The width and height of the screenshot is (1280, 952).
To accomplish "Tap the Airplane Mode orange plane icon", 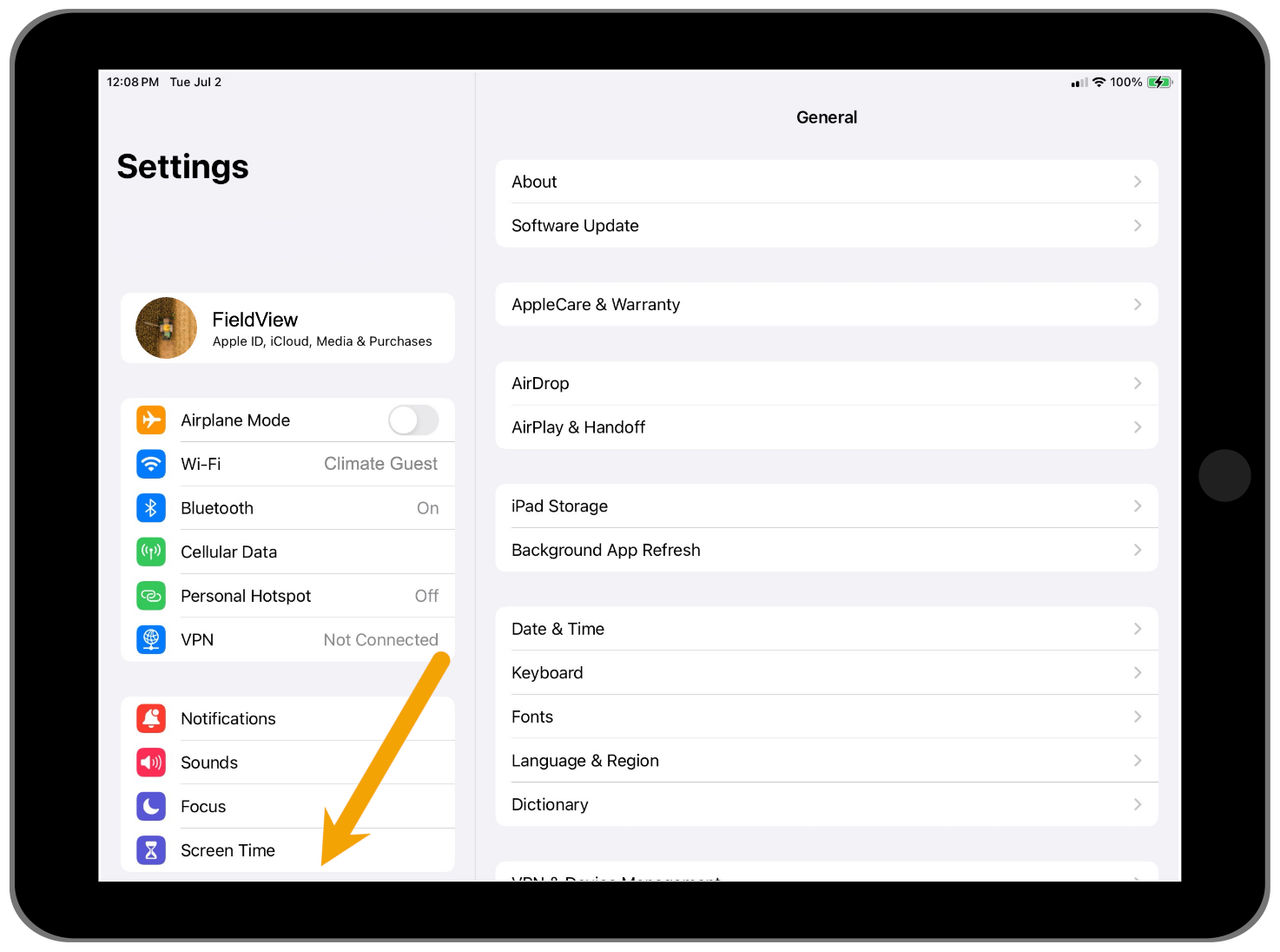I will [x=151, y=420].
